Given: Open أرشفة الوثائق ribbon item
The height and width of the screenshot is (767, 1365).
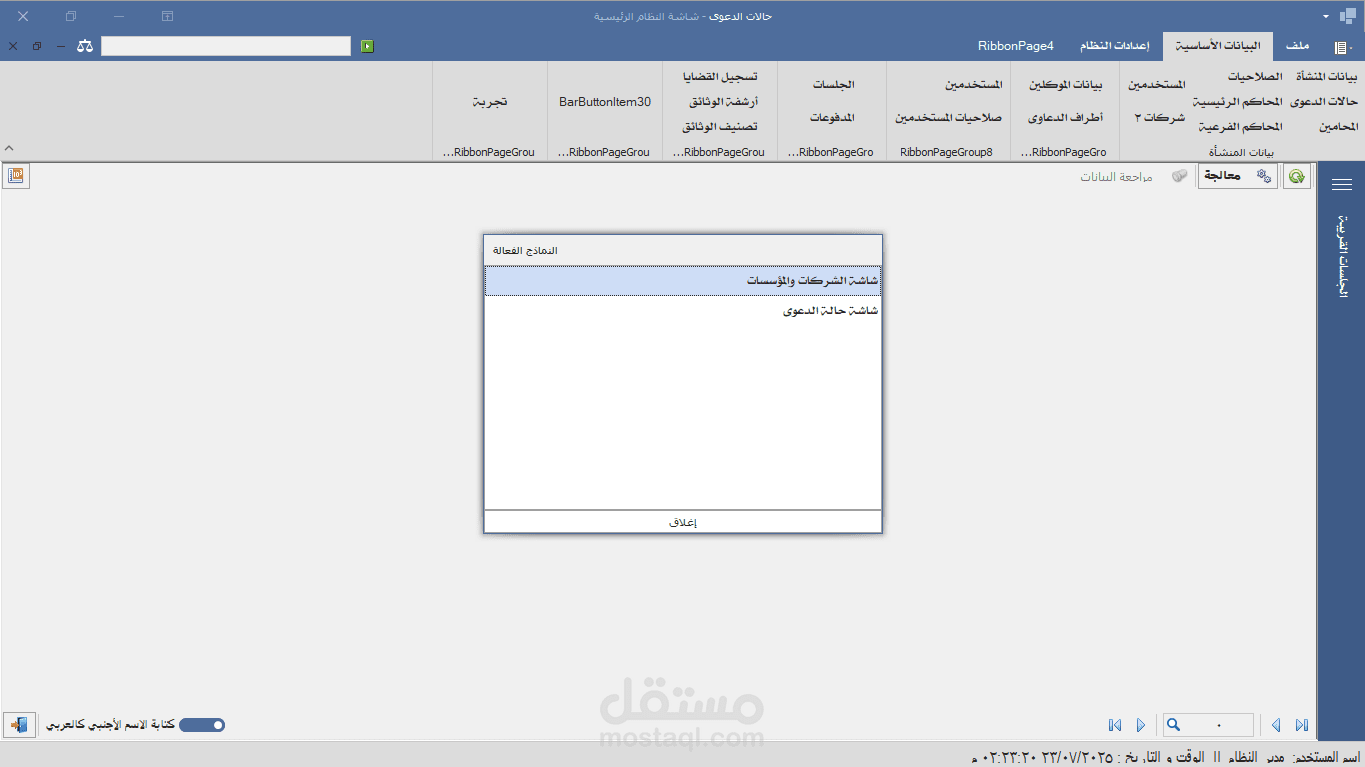Looking at the screenshot, I should click(x=723, y=102).
